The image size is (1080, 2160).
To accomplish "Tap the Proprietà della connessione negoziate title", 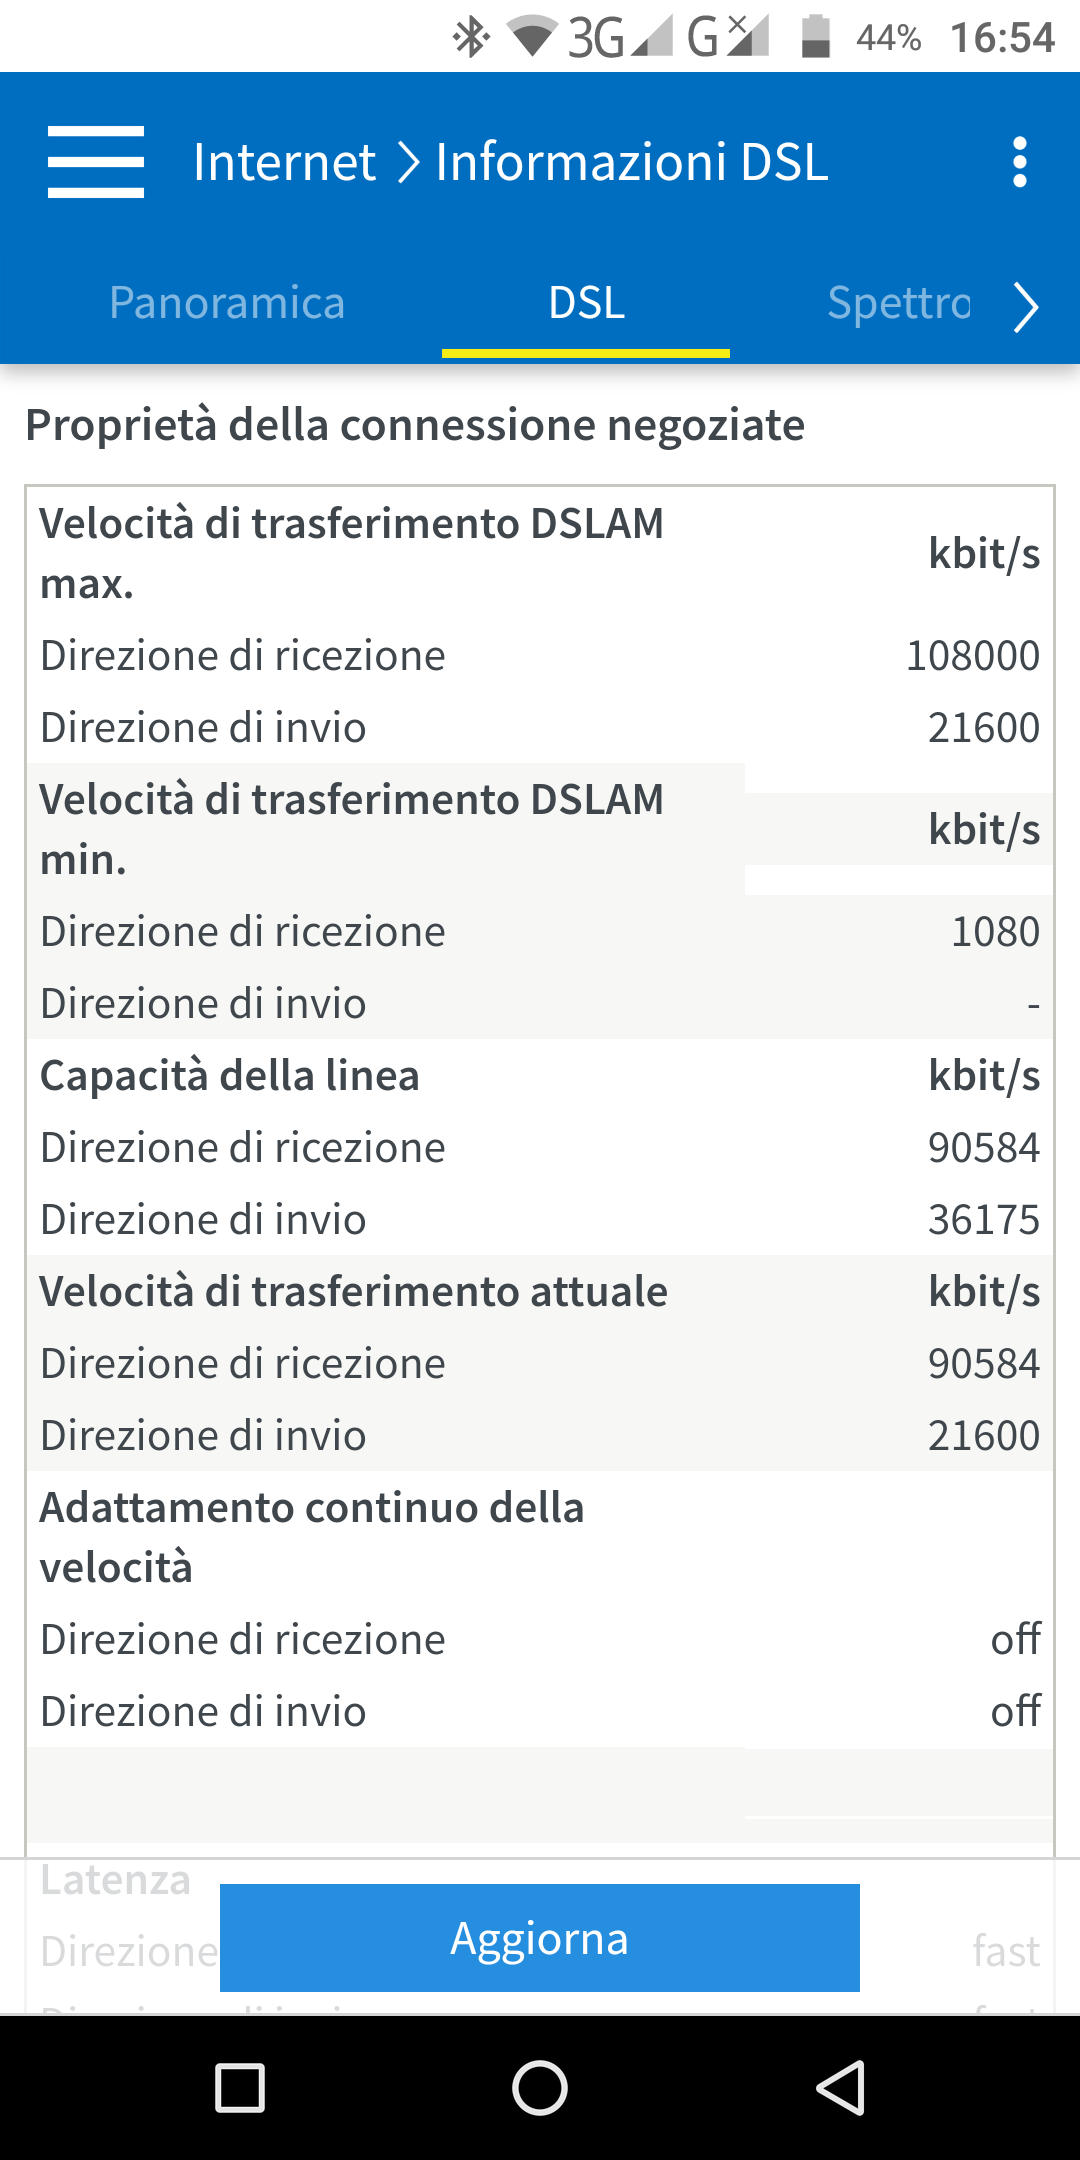I will pyautogui.click(x=415, y=425).
